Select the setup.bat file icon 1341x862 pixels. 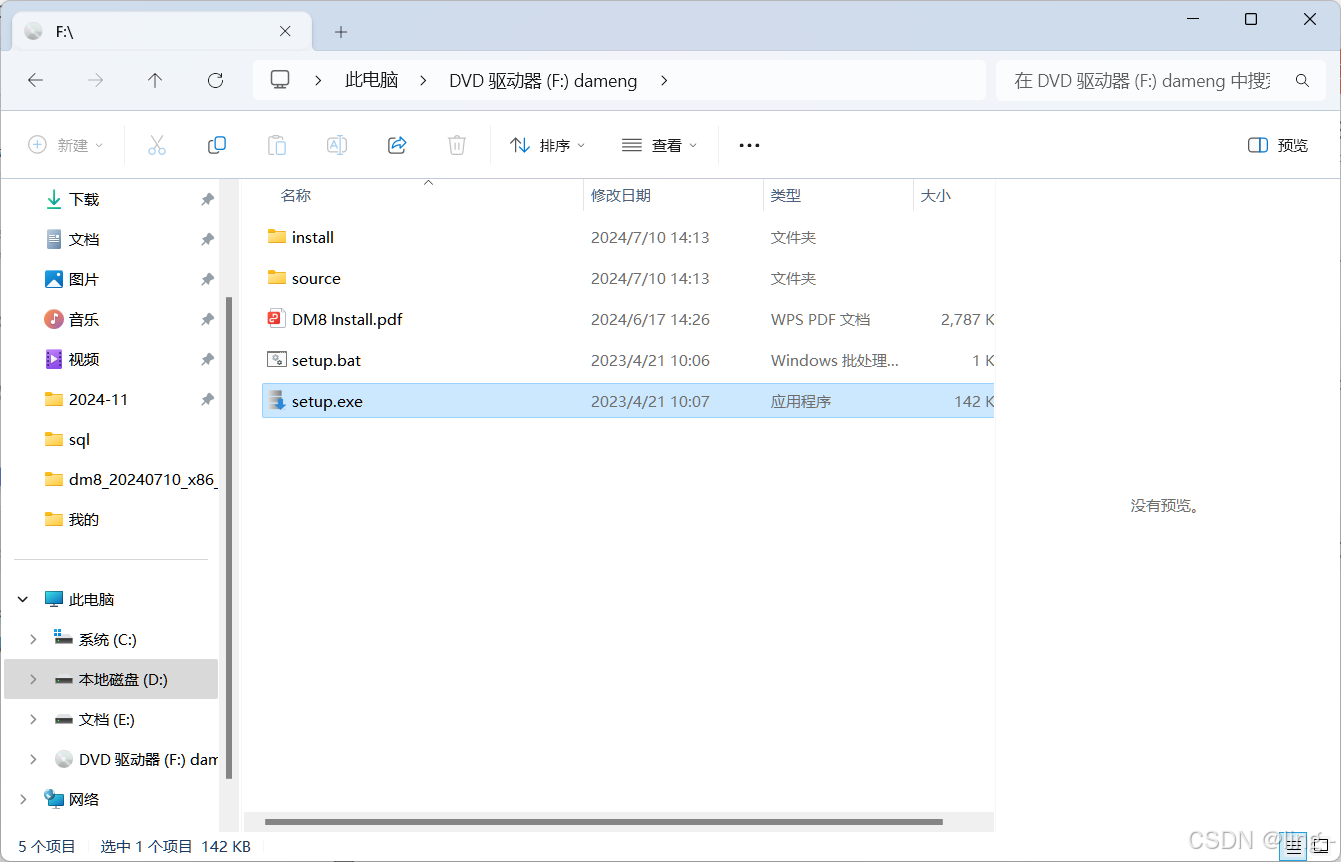point(277,360)
